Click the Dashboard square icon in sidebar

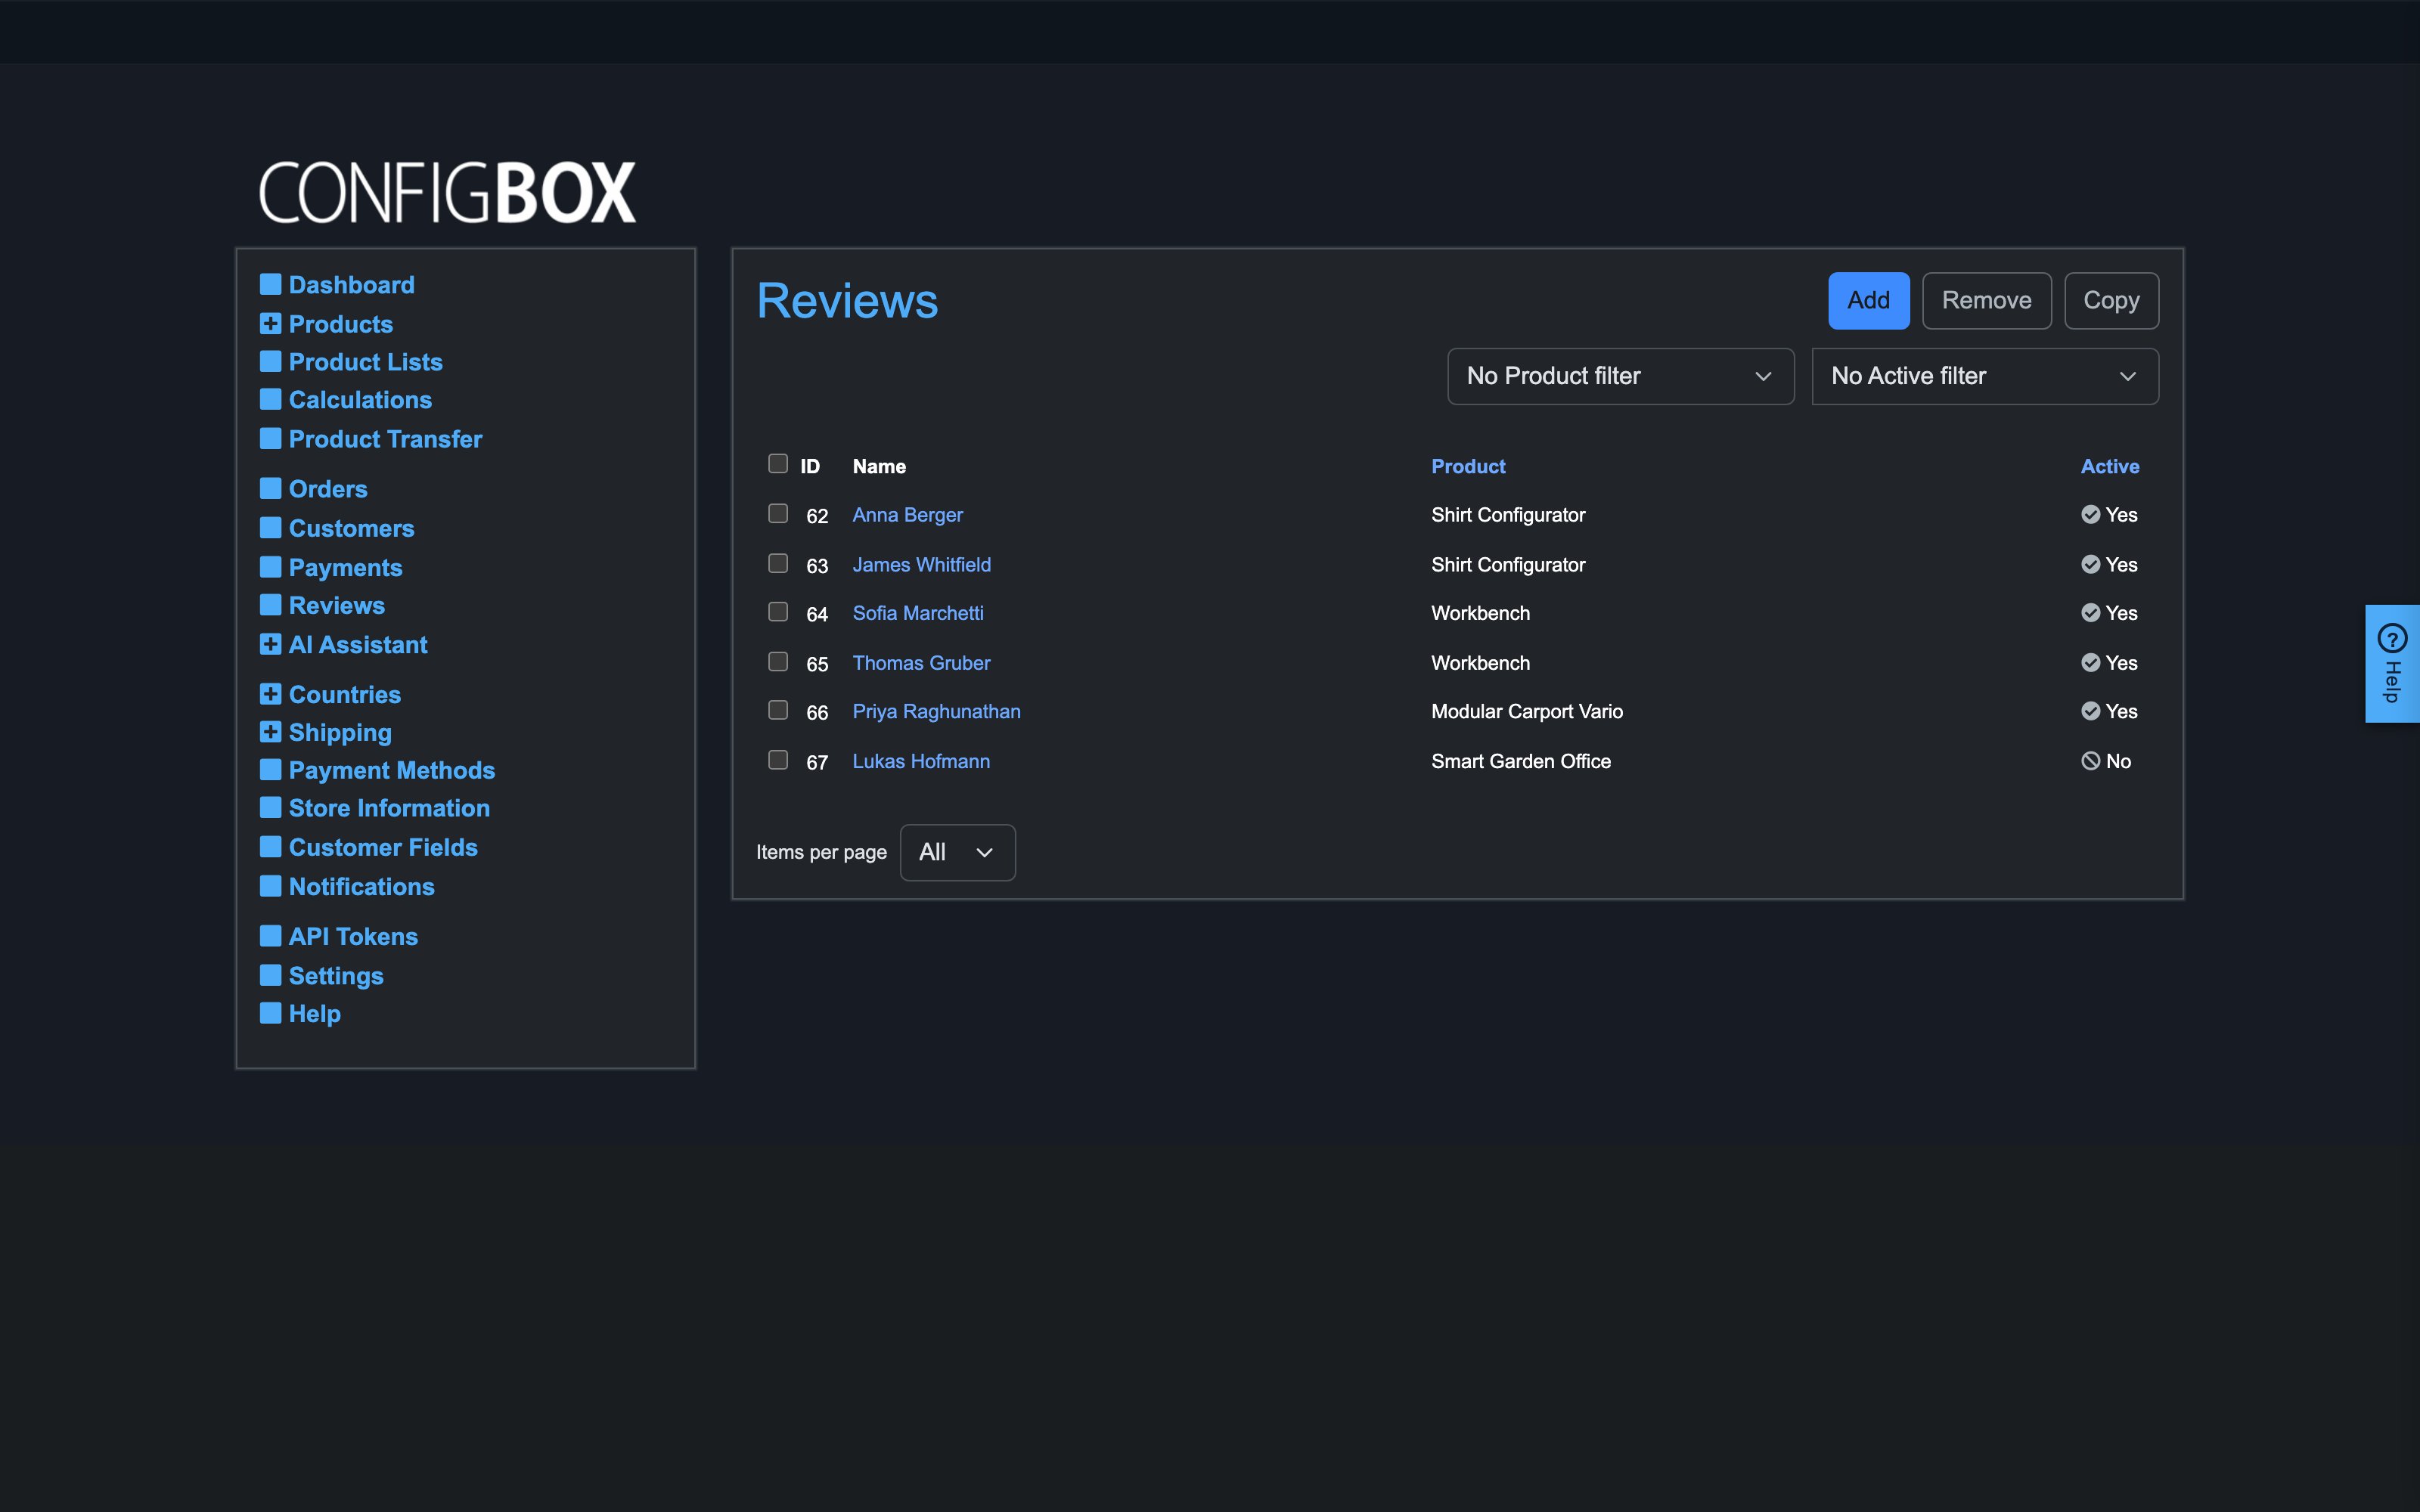pyautogui.click(x=270, y=284)
